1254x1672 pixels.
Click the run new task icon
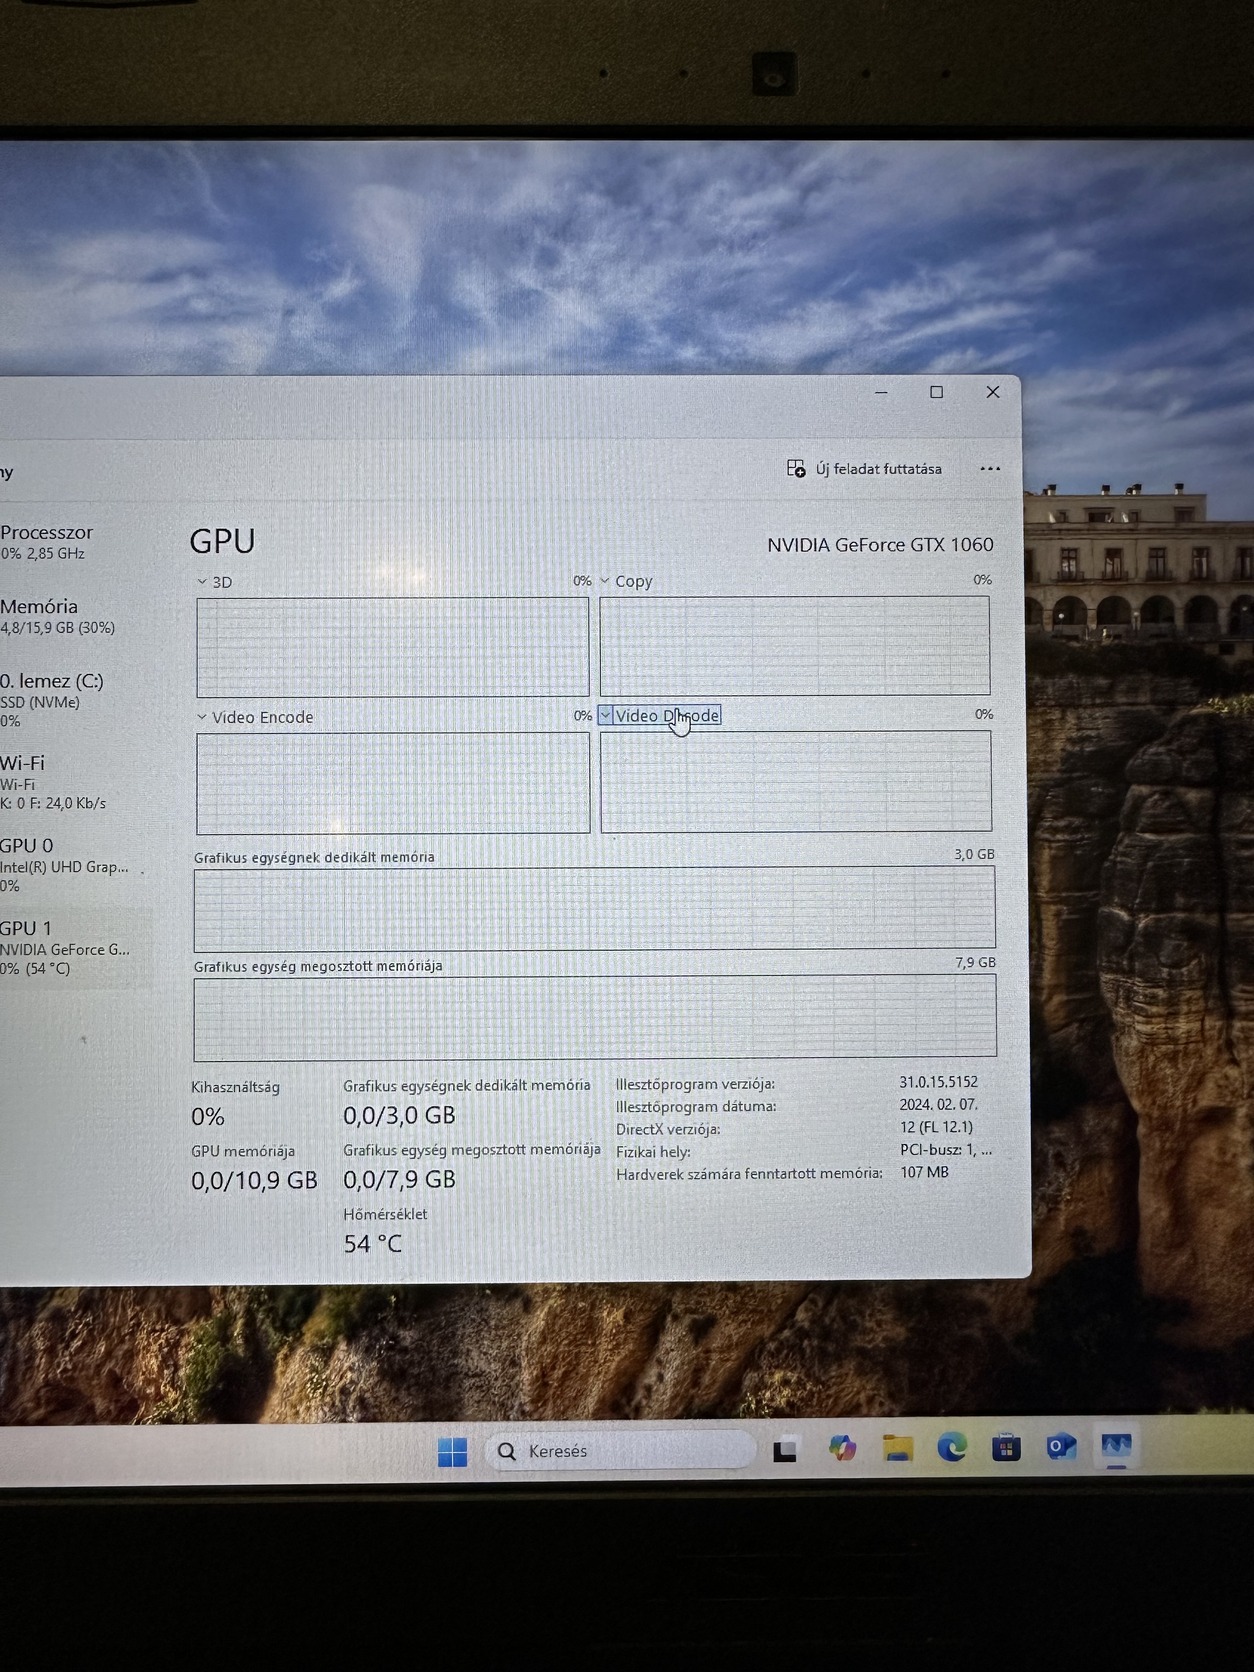point(796,469)
